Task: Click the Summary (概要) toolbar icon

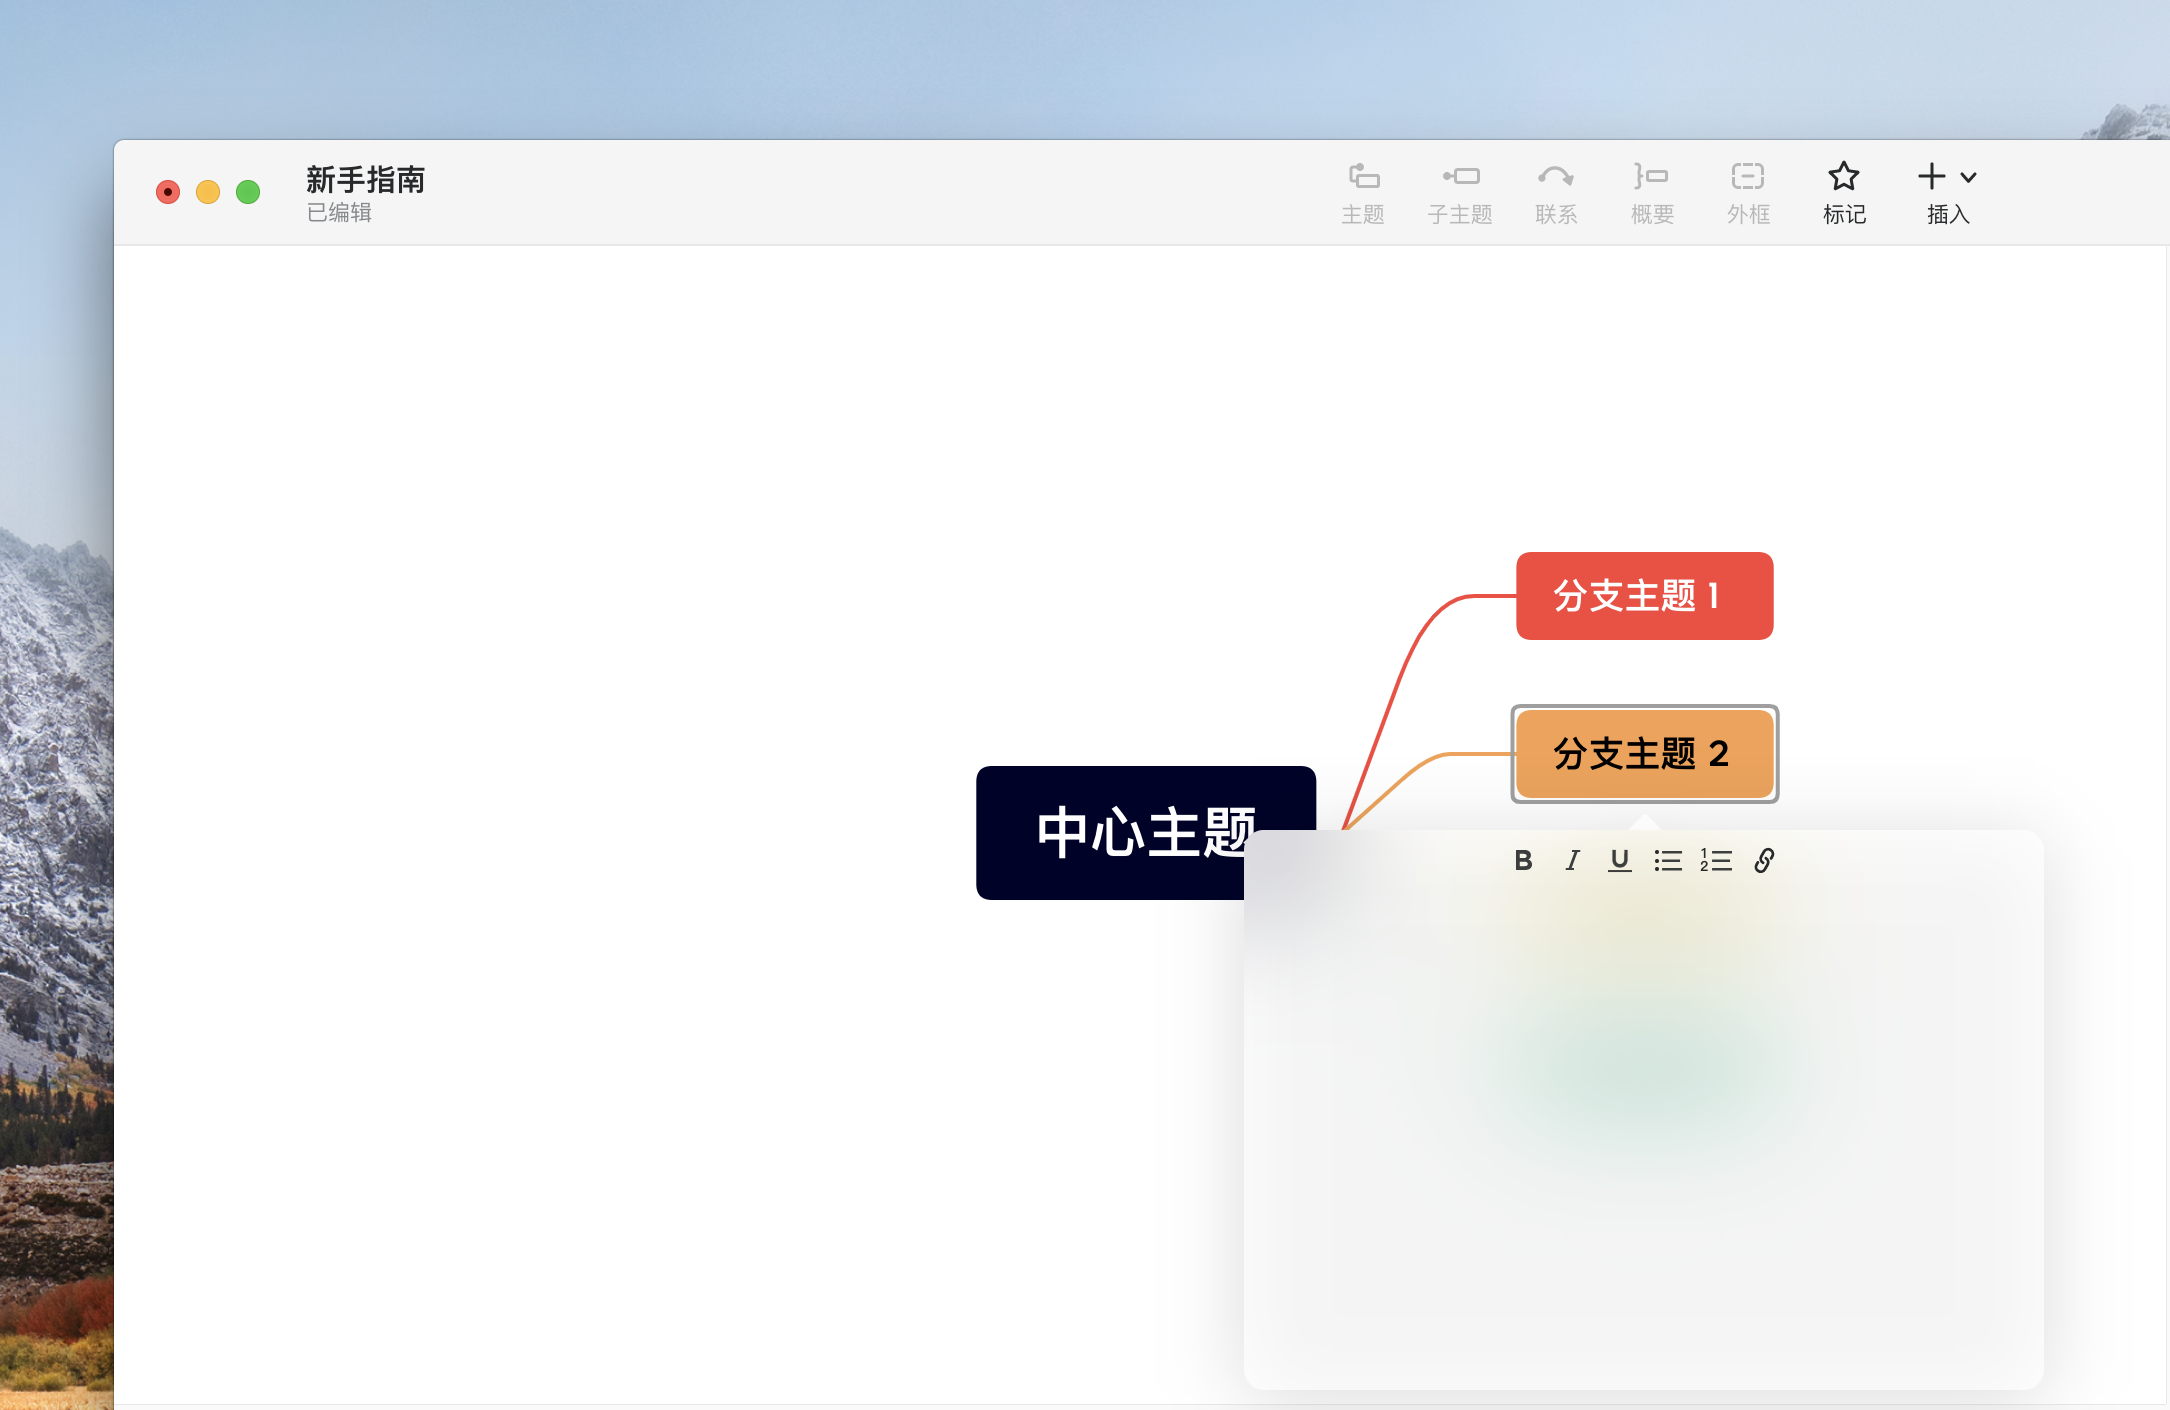Action: pyautogui.click(x=1652, y=177)
